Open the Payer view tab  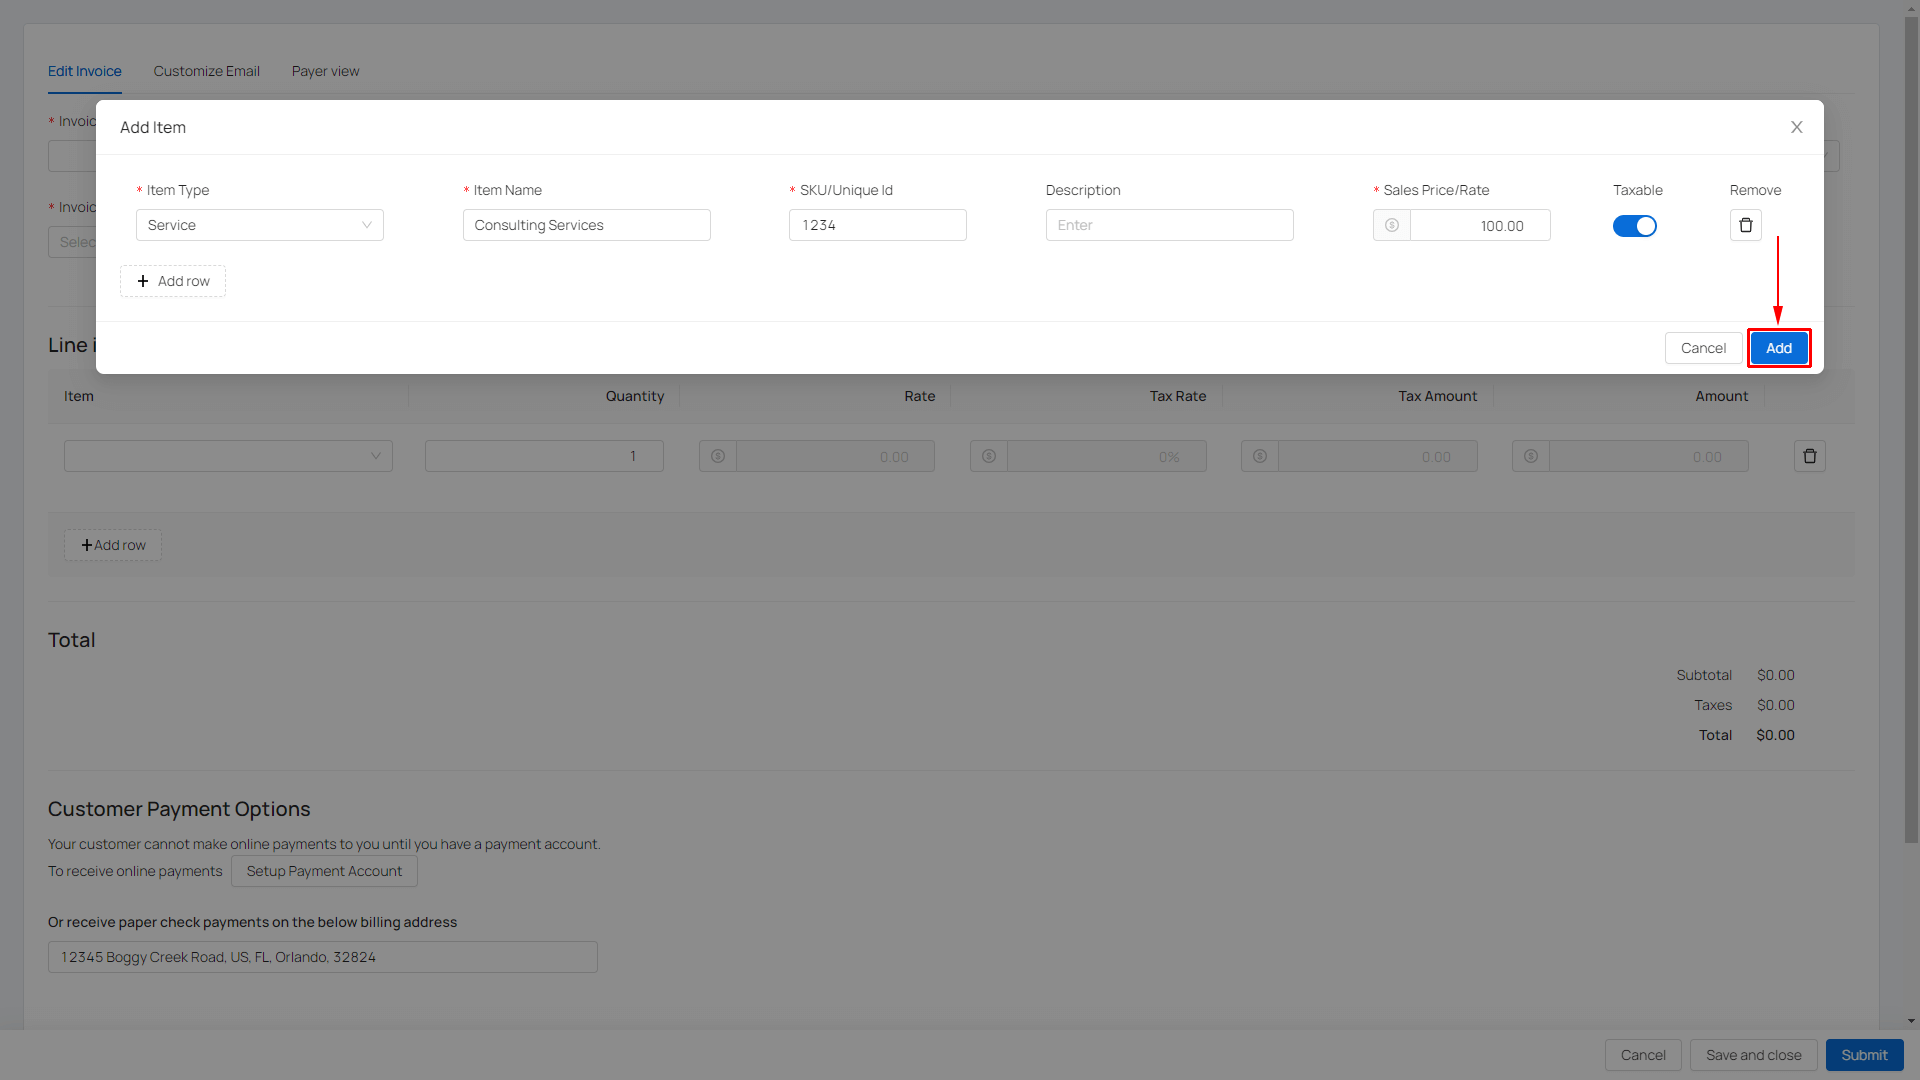[325, 71]
